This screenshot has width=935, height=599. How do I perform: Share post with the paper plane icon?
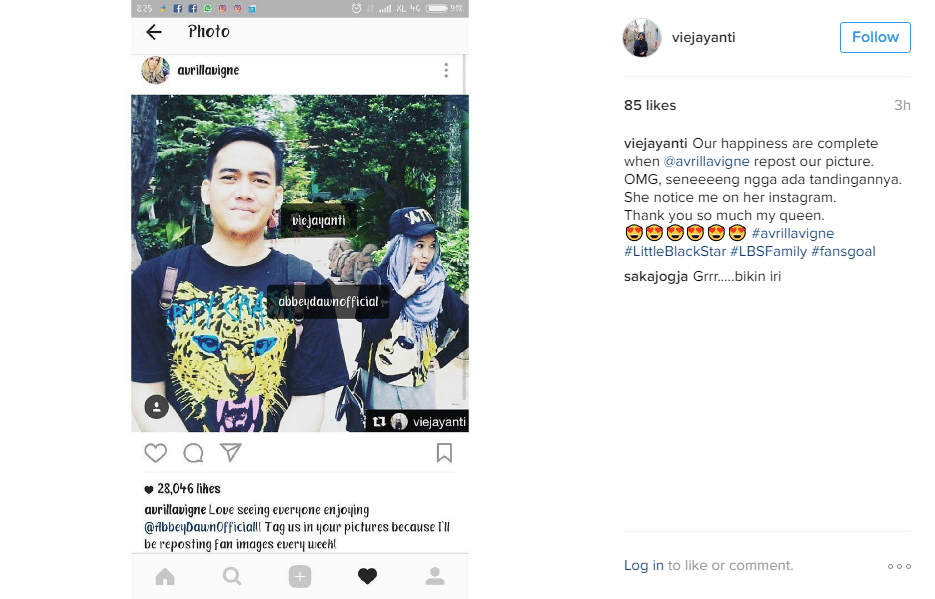(x=231, y=452)
